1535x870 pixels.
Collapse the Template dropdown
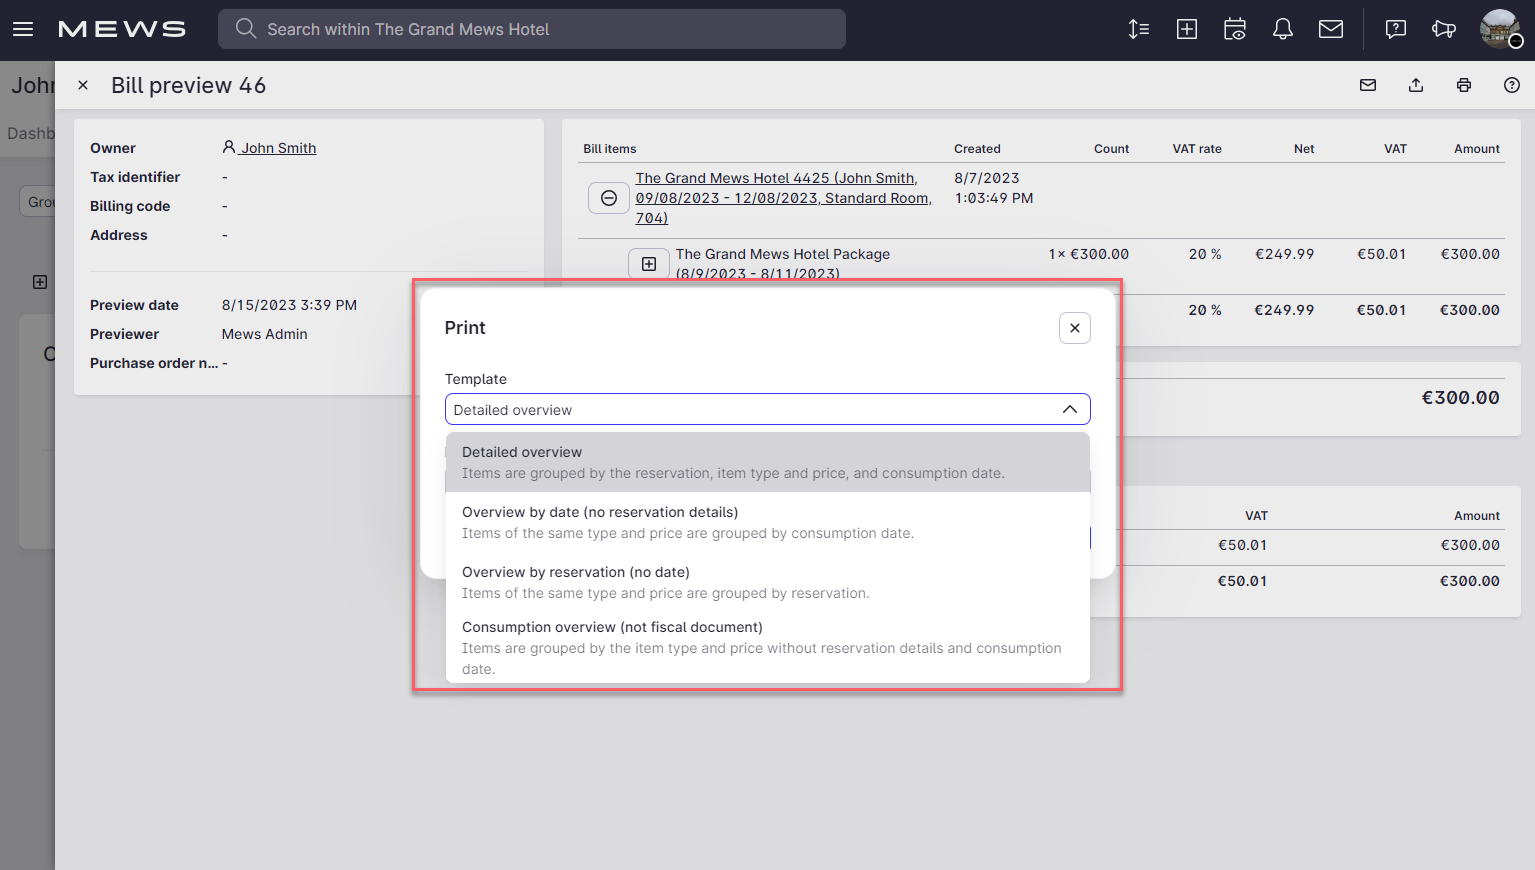click(1069, 409)
